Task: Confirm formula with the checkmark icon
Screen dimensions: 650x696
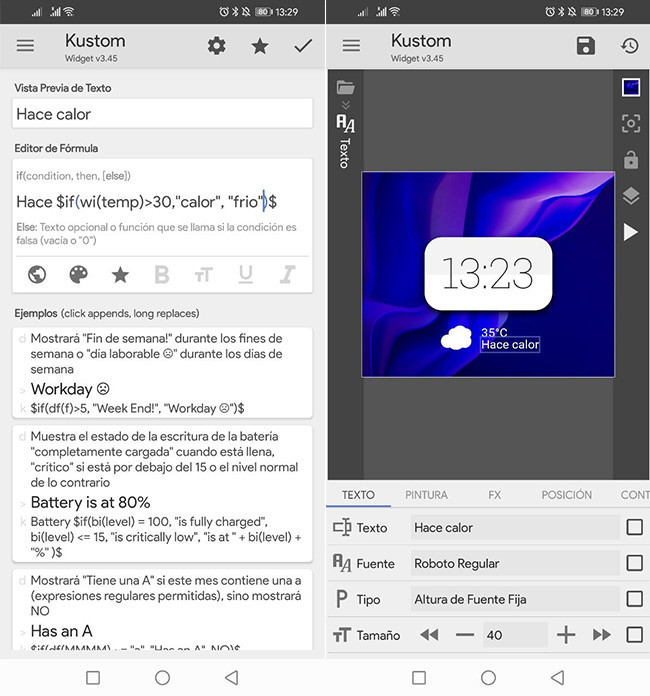Action: click(303, 46)
